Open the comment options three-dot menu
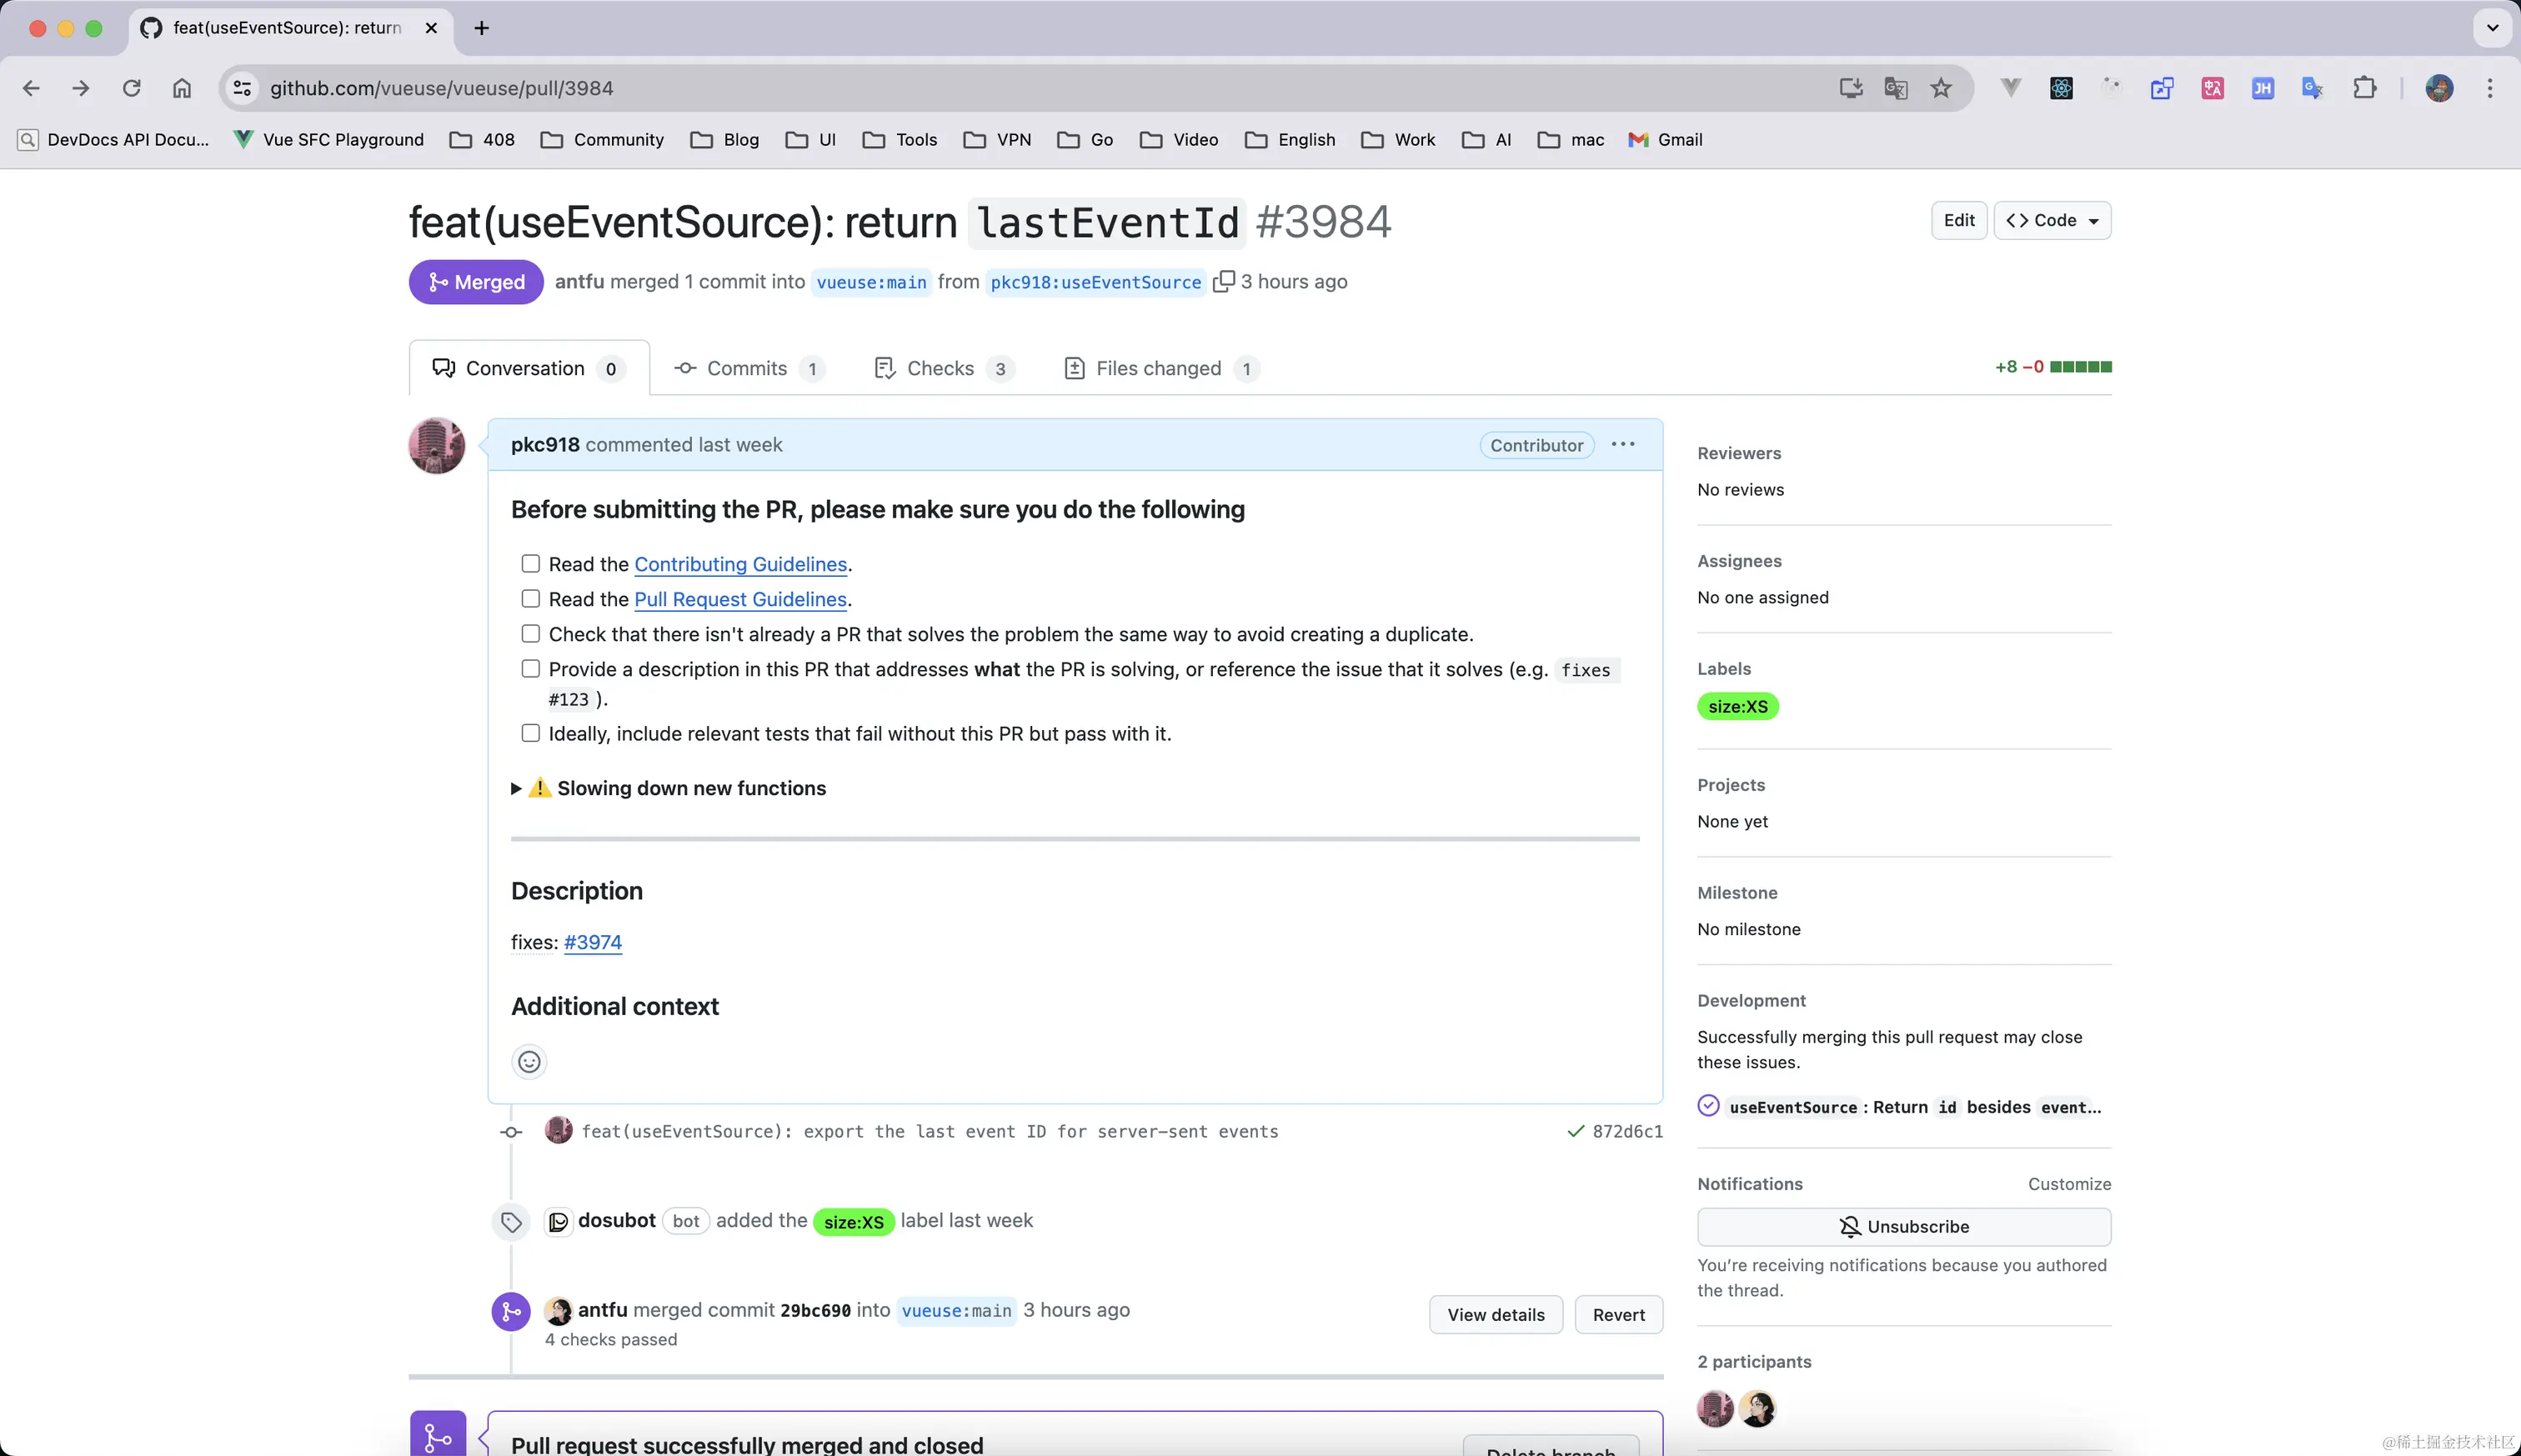The width and height of the screenshot is (2521, 1456). (x=1623, y=444)
